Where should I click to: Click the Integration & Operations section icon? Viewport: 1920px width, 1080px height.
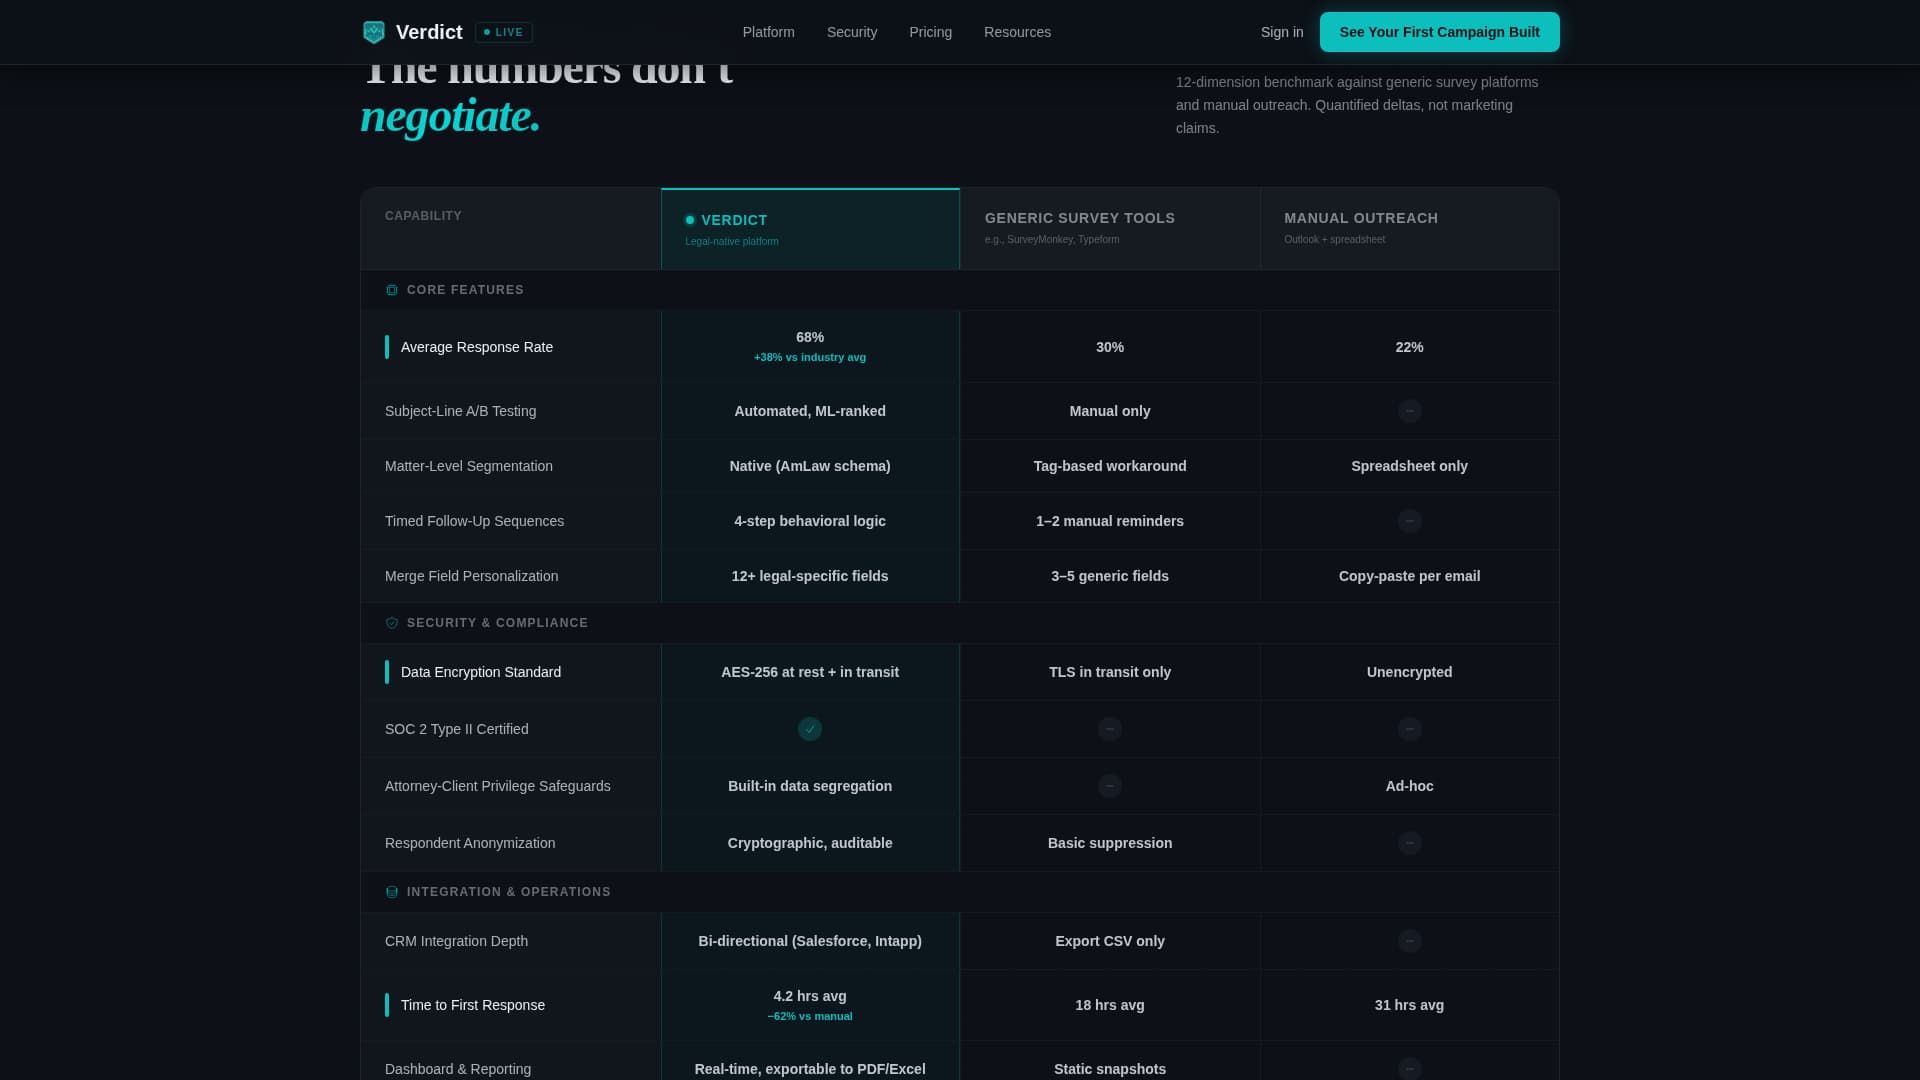pyautogui.click(x=392, y=892)
